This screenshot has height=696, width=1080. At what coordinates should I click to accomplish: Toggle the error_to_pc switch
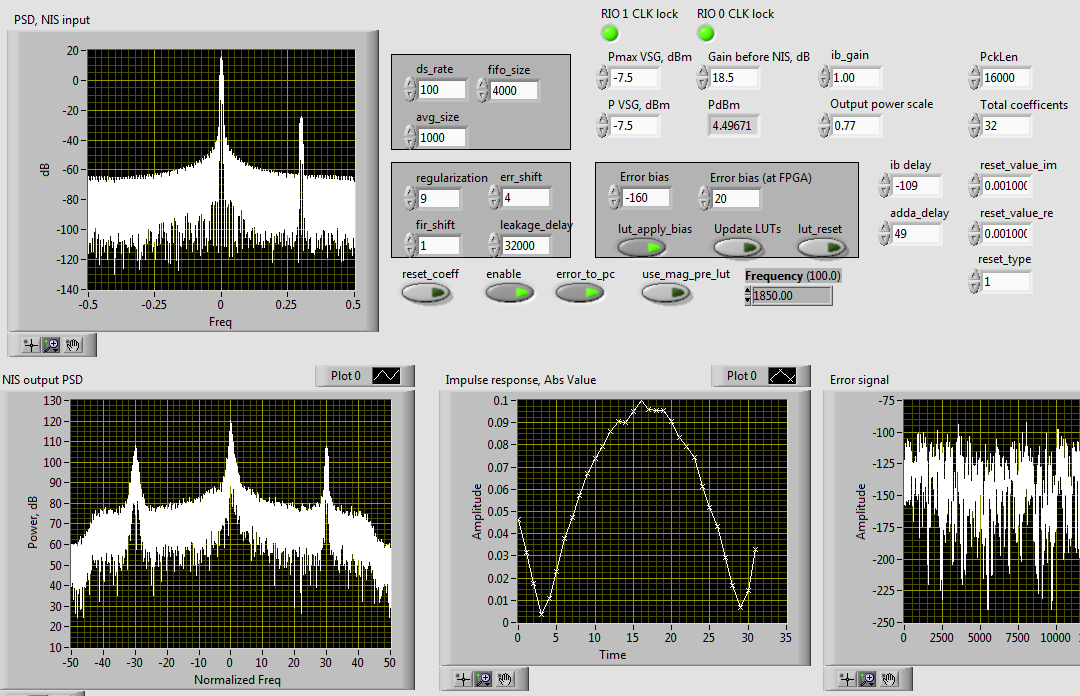click(580, 292)
